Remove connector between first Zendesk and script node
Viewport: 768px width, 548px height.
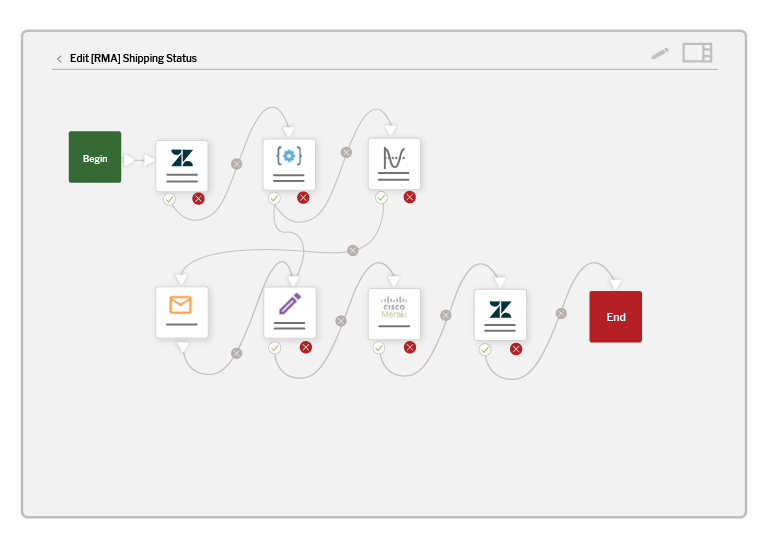point(237,164)
